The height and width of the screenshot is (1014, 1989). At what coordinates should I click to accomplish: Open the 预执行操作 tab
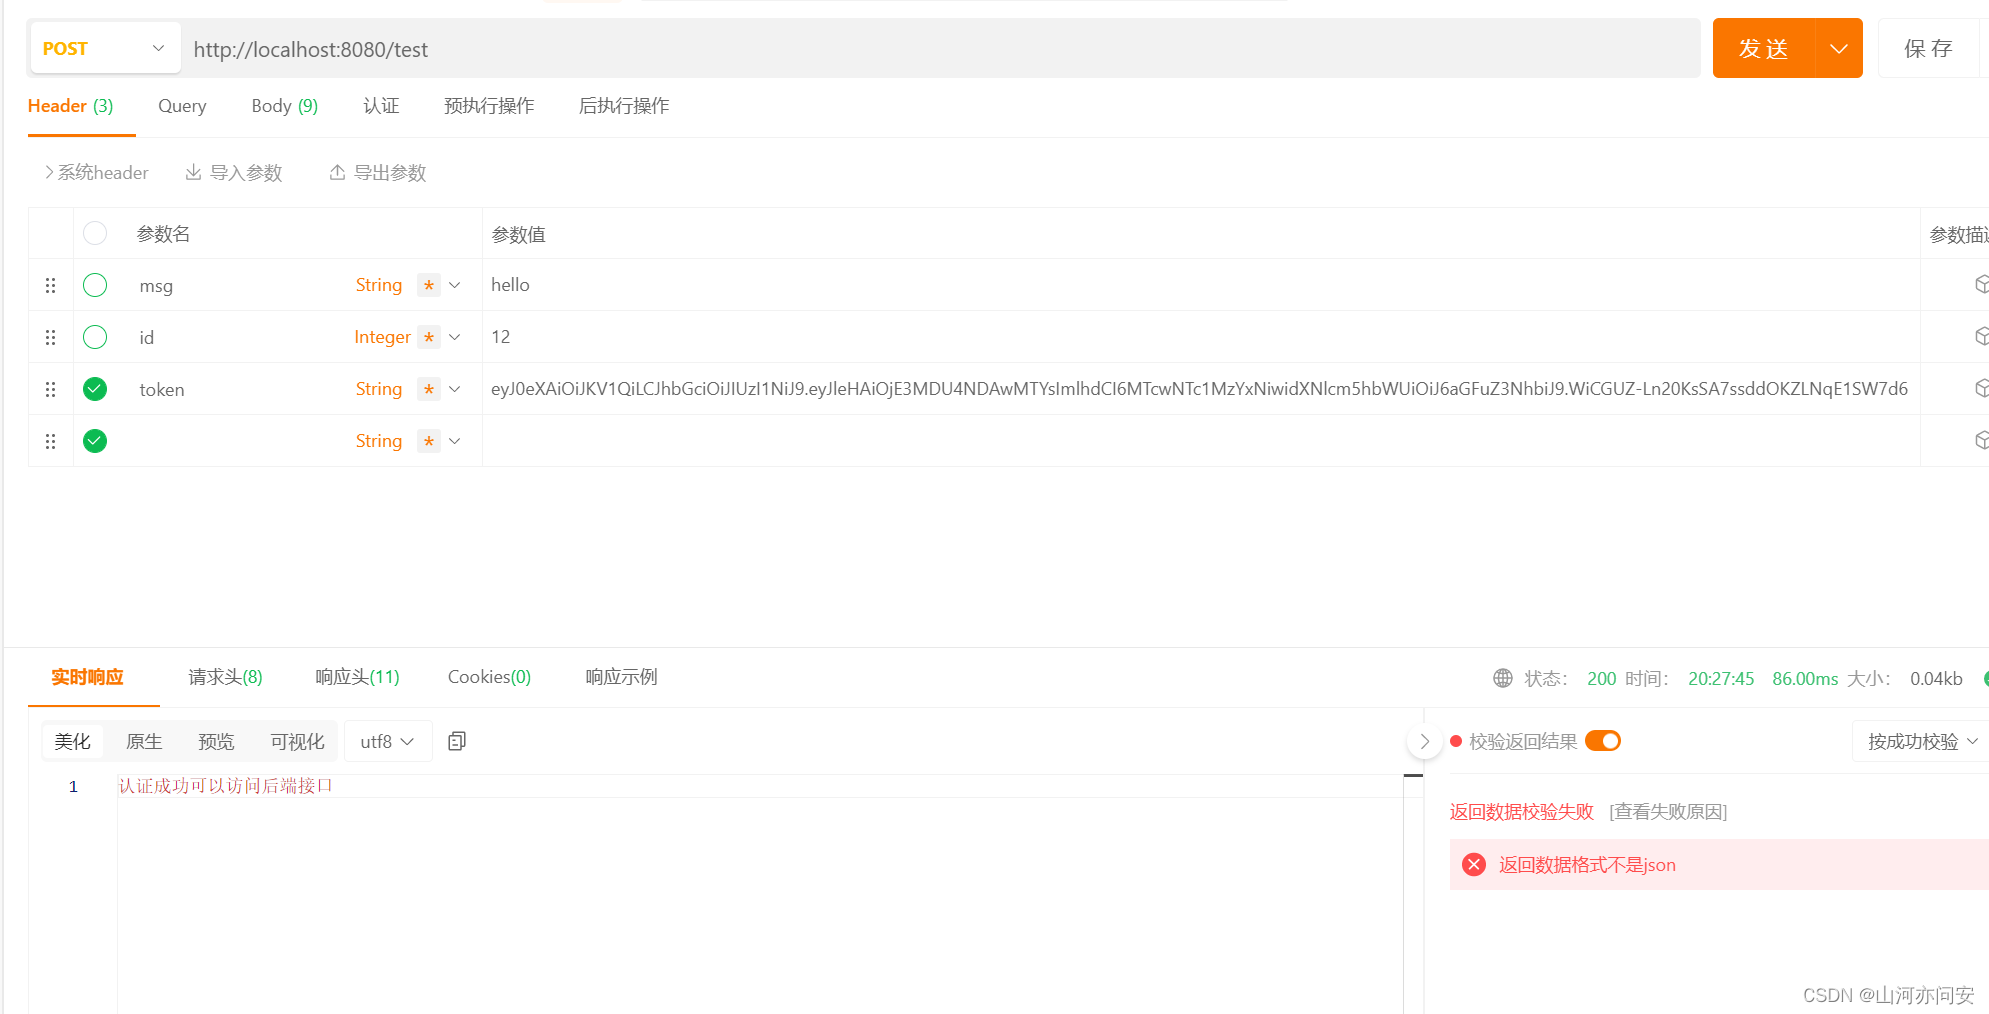(x=489, y=106)
